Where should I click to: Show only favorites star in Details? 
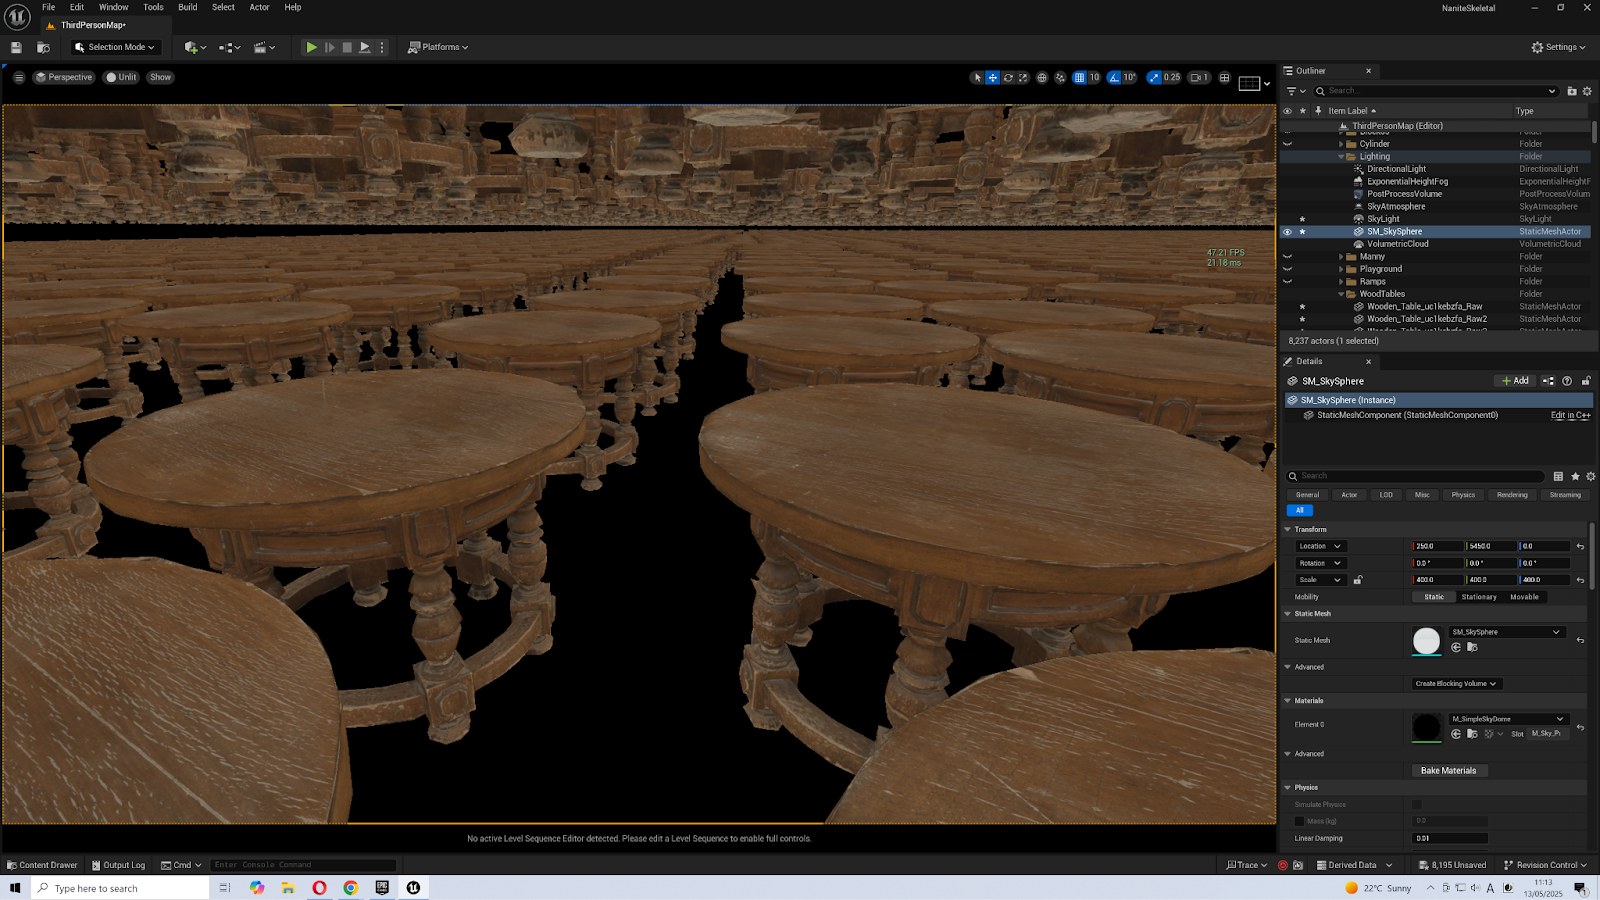point(1575,476)
